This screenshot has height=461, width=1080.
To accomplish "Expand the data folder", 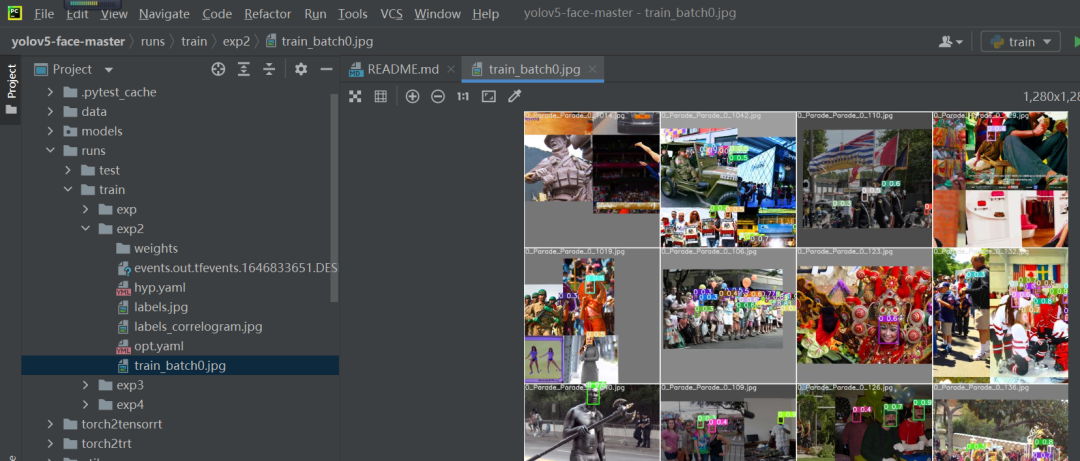I will pos(50,112).
